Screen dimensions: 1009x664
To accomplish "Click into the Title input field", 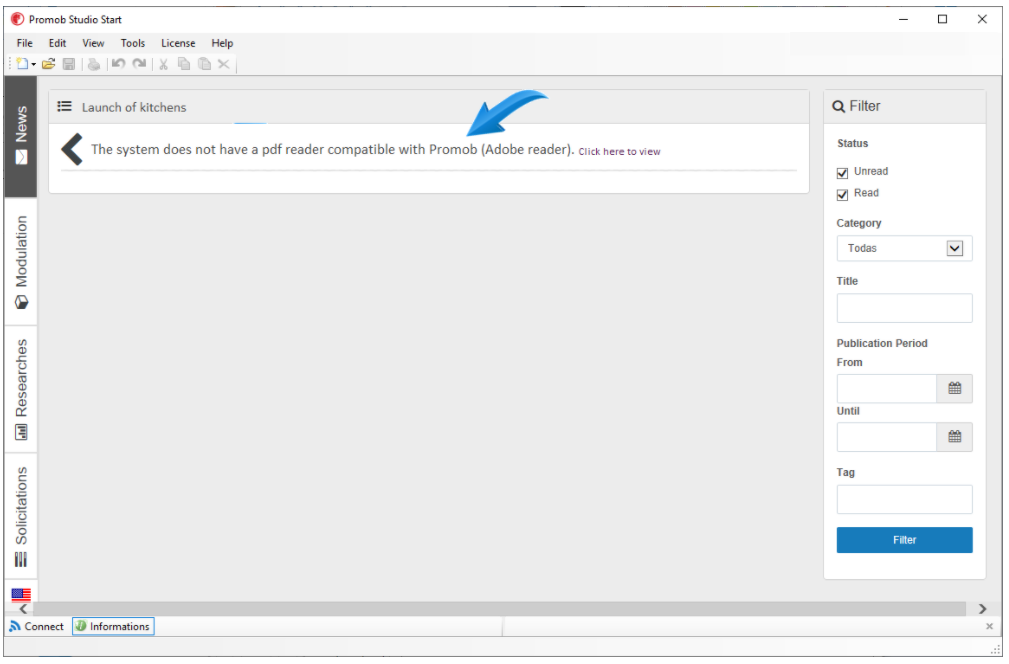I will coord(904,308).
